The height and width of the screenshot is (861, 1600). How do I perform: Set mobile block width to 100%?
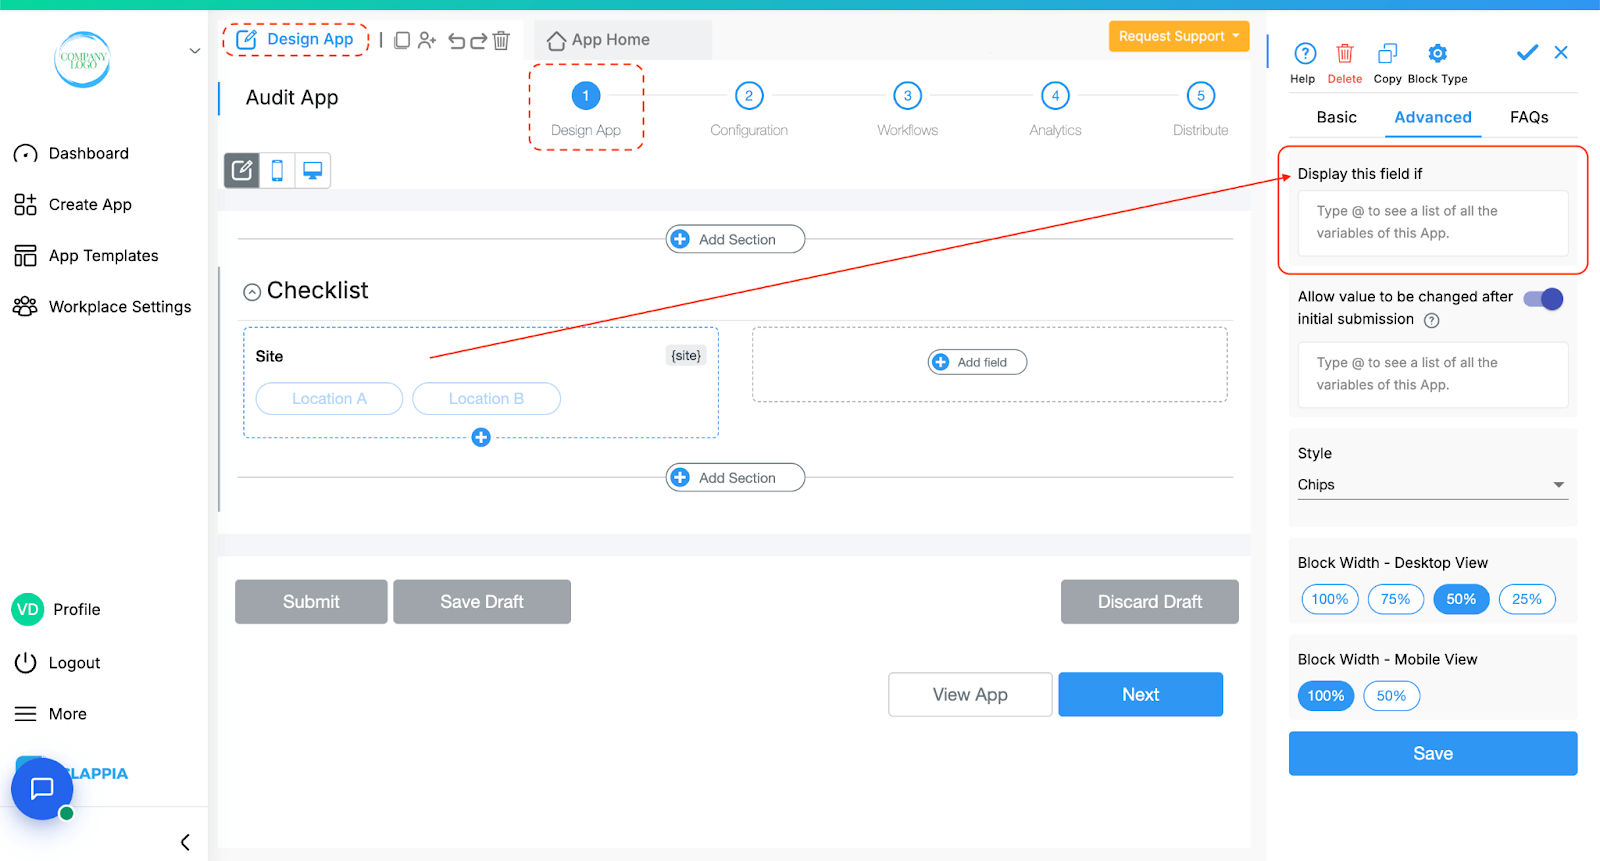[1326, 696]
